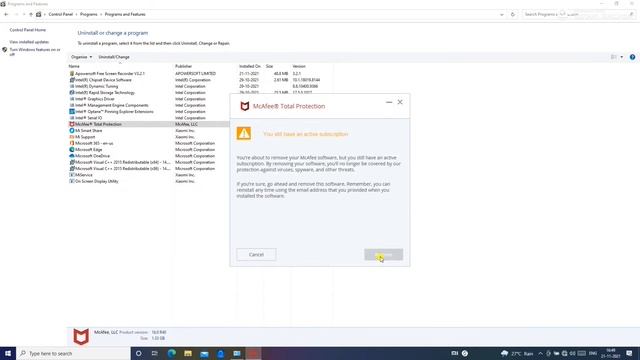Launch Microsoft Edge from taskbar
Screen dimensions: 640x360
coord(171,353)
